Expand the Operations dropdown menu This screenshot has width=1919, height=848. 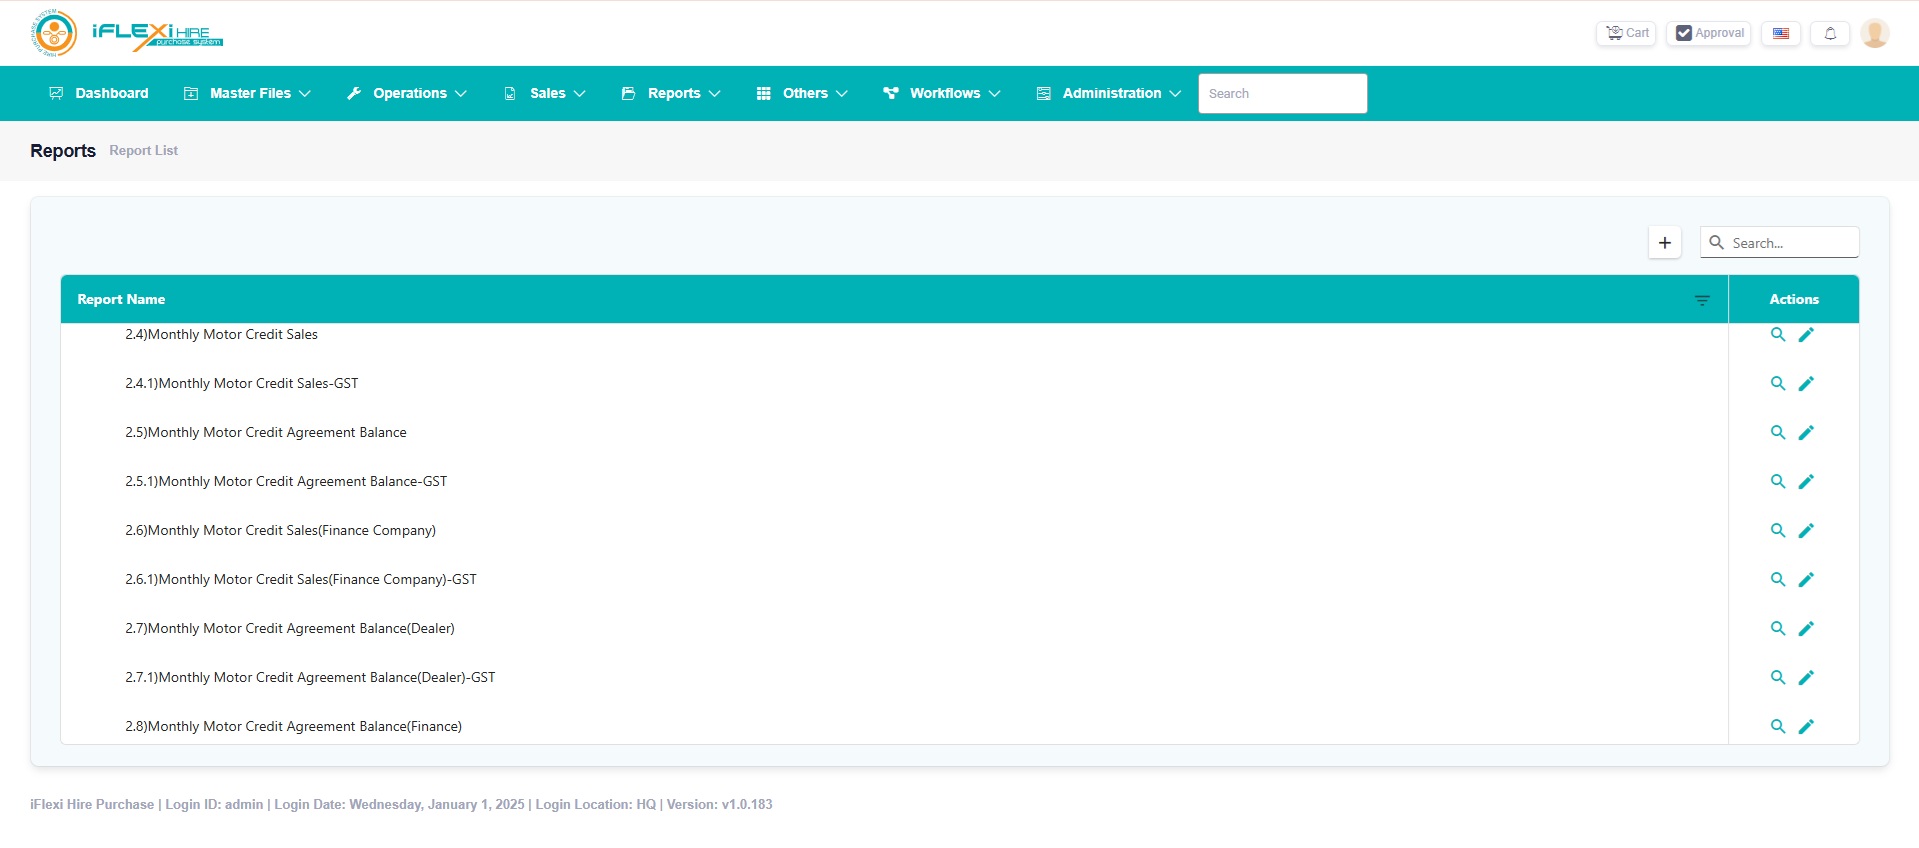click(407, 93)
